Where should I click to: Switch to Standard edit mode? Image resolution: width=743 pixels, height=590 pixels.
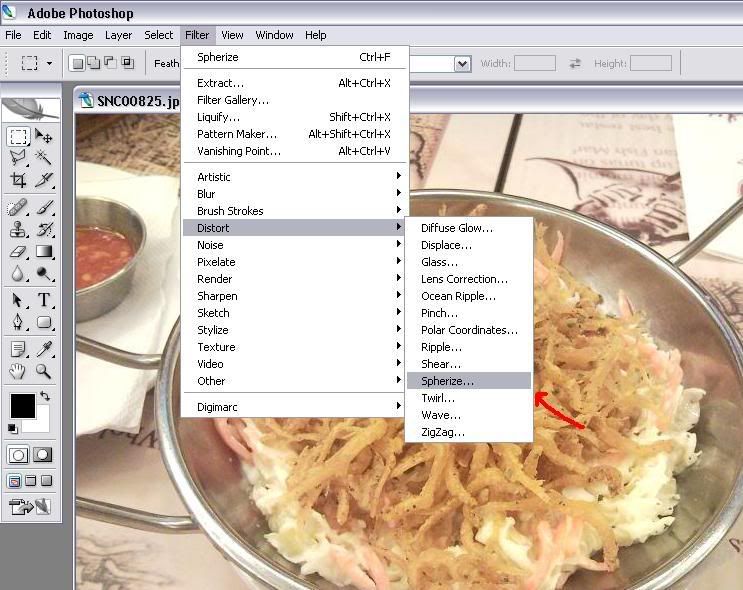tap(18, 455)
